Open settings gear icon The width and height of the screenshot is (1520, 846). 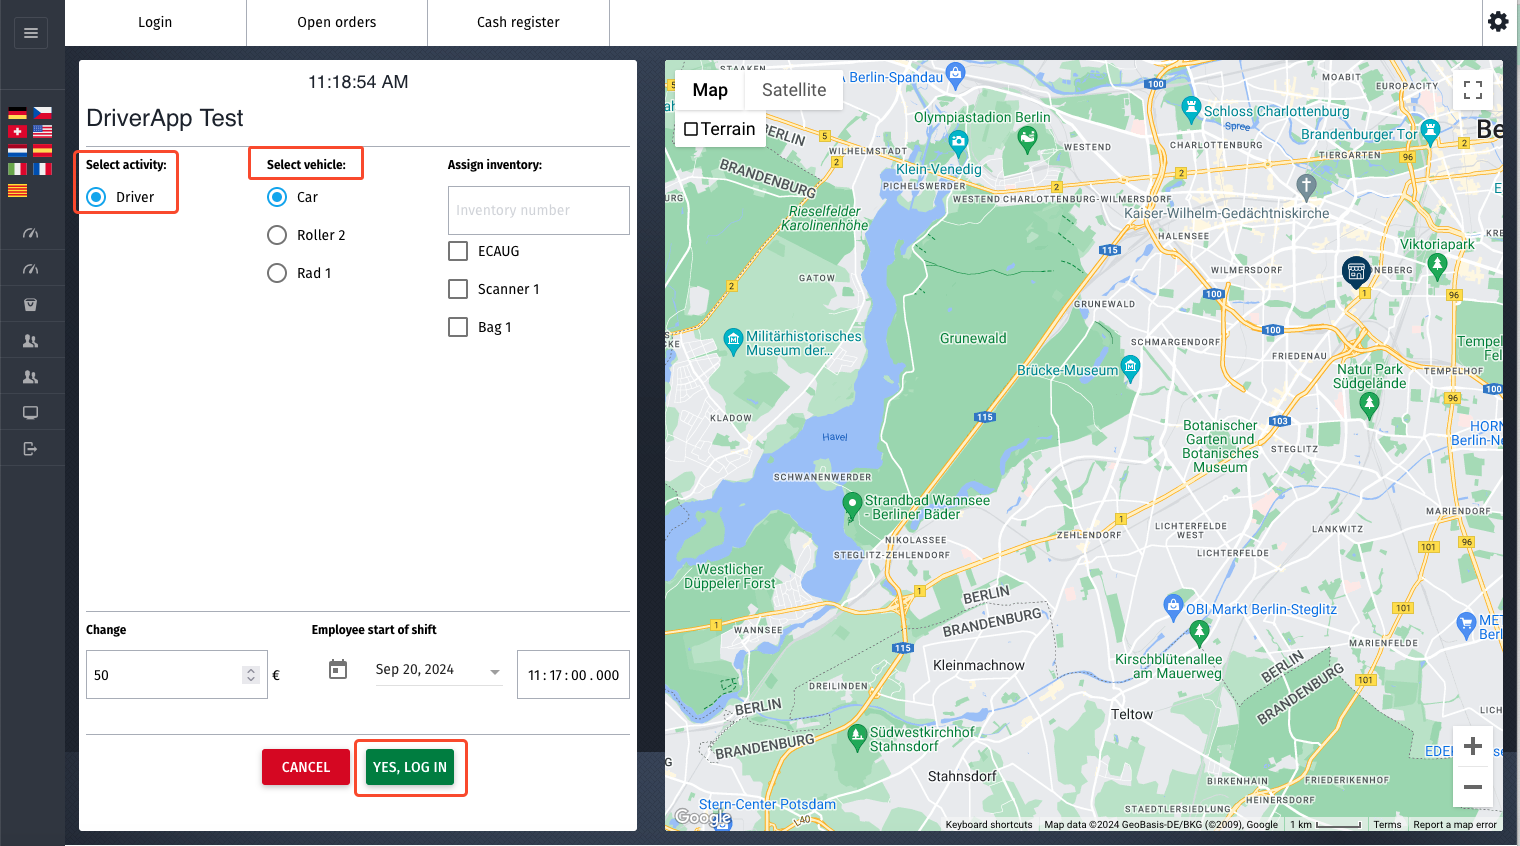(x=1498, y=21)
